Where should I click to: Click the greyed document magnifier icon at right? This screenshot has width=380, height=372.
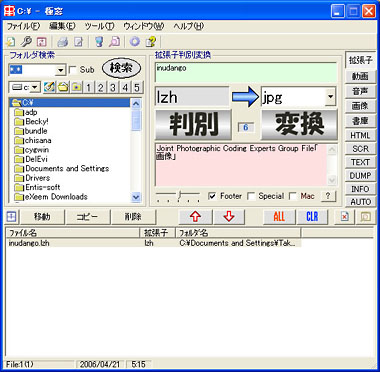pos(365,217)
